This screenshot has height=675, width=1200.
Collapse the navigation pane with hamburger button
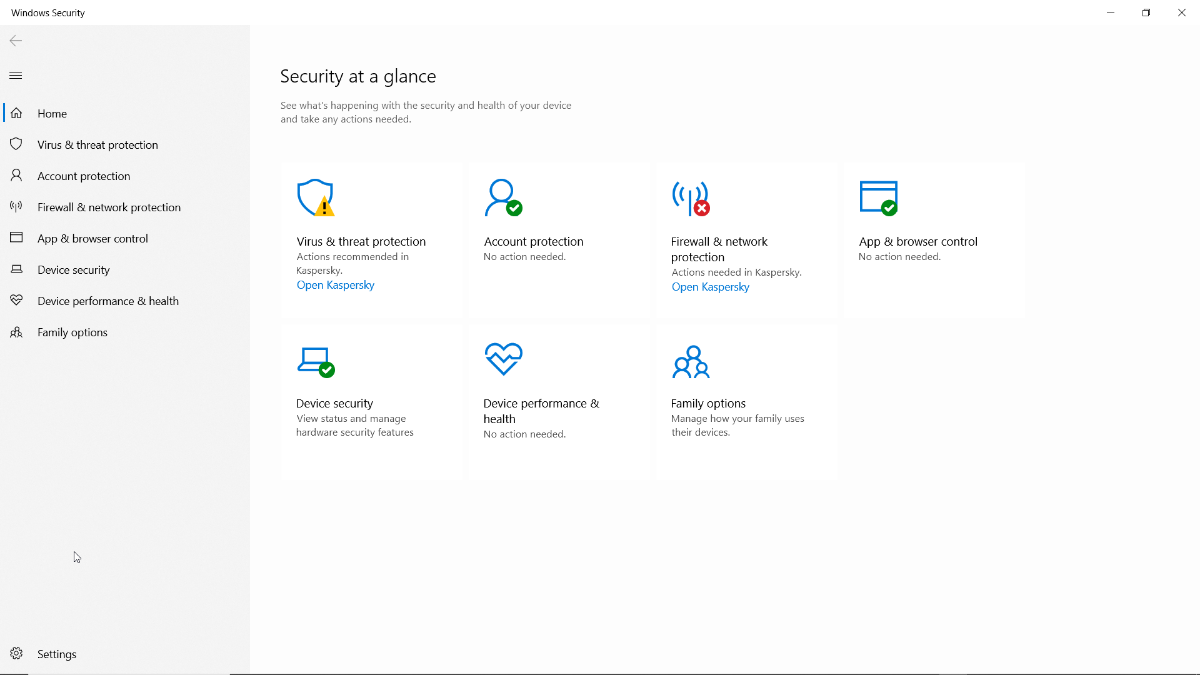coord(16,76)
